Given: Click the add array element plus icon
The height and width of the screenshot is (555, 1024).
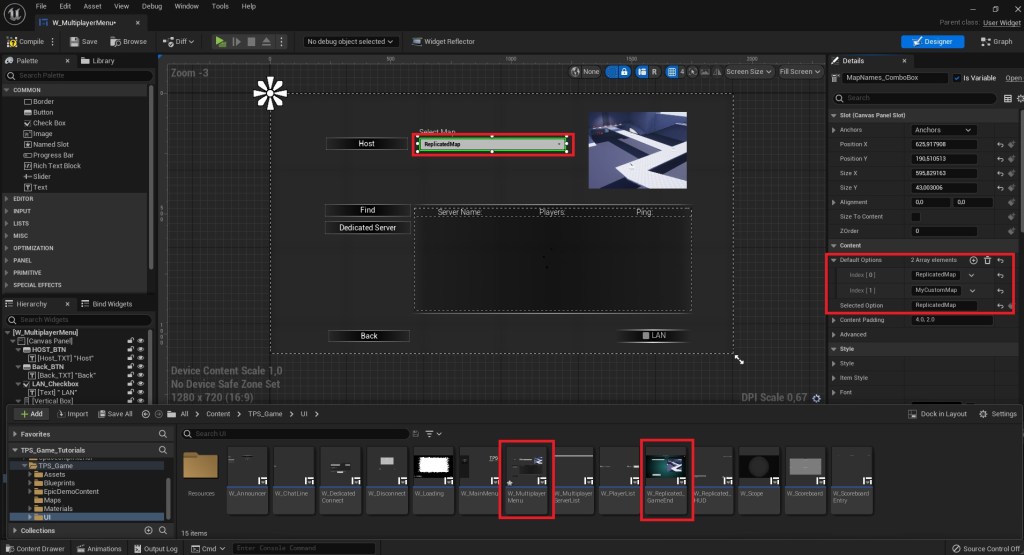Looking at the screenshot, I should 973,260.
